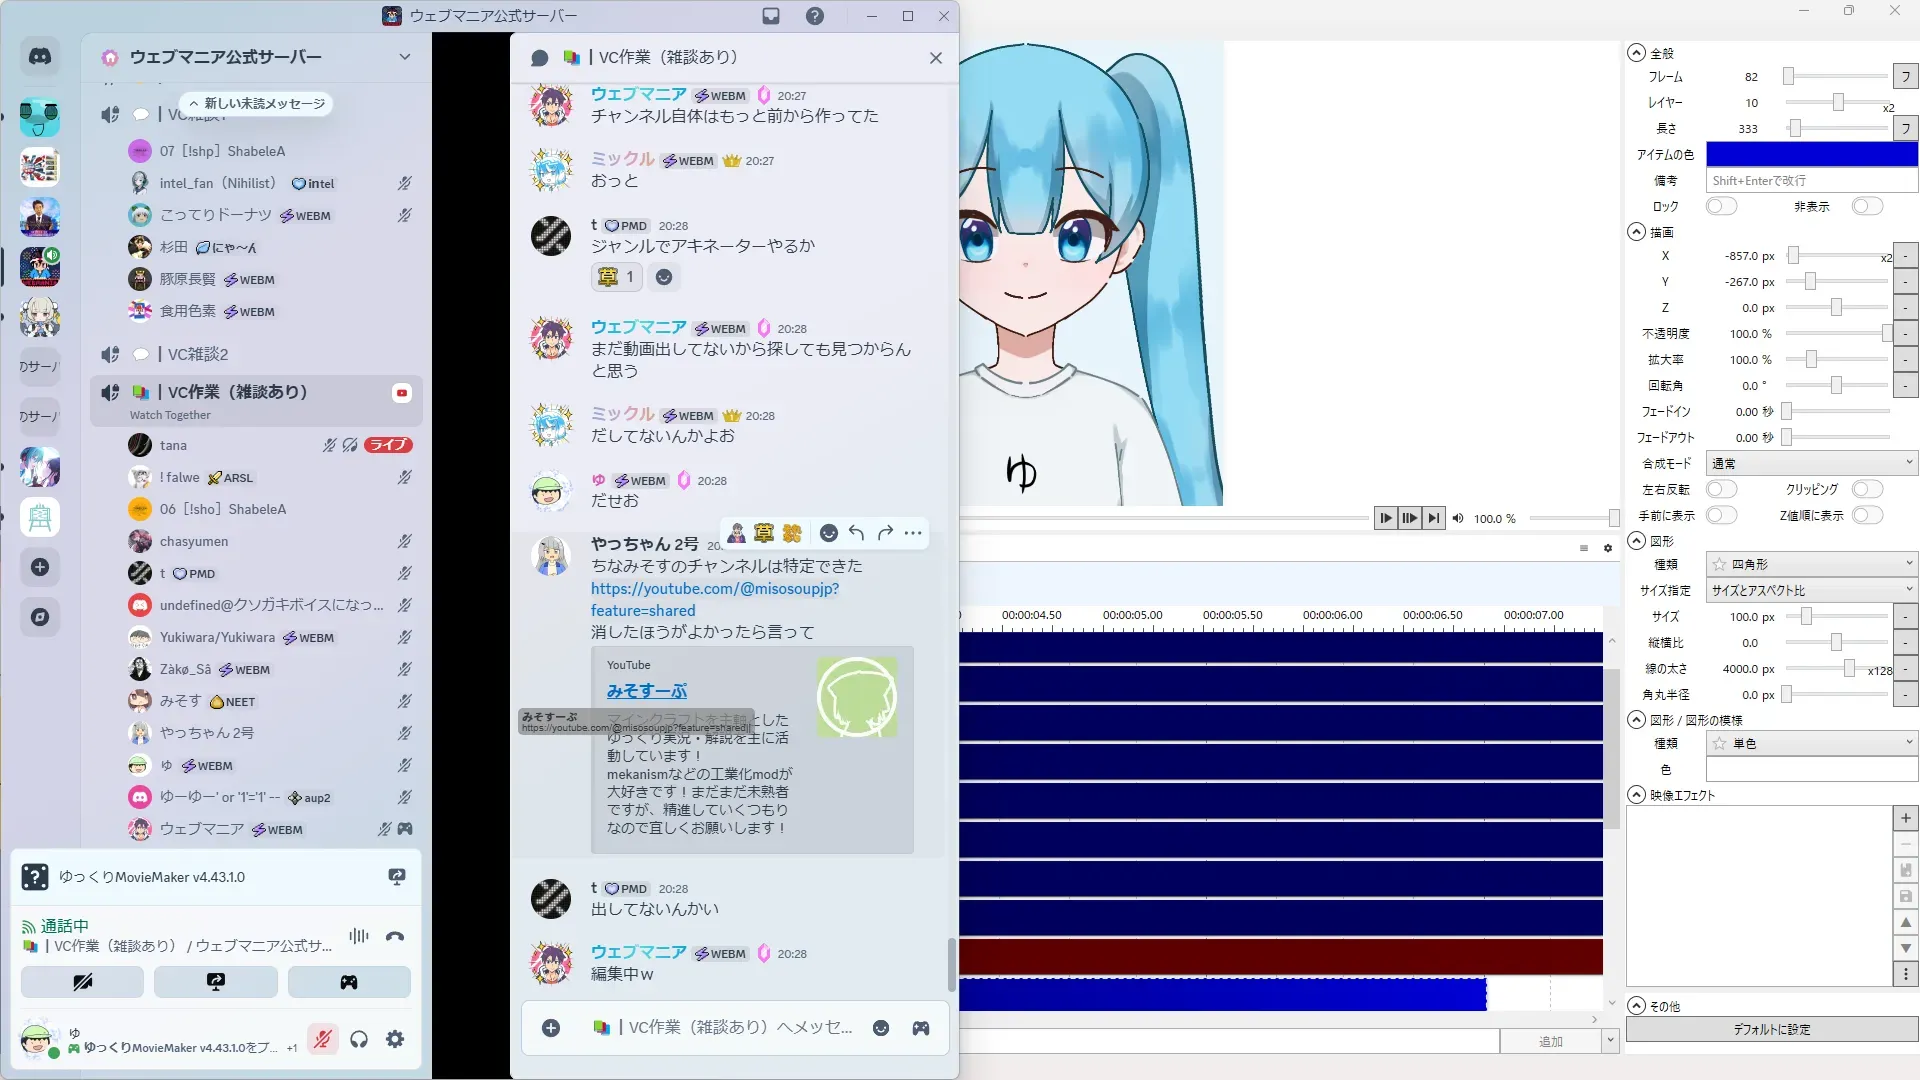
Task: Click the blue アイテムの色 color swatch
Action: pos(1811,154)
